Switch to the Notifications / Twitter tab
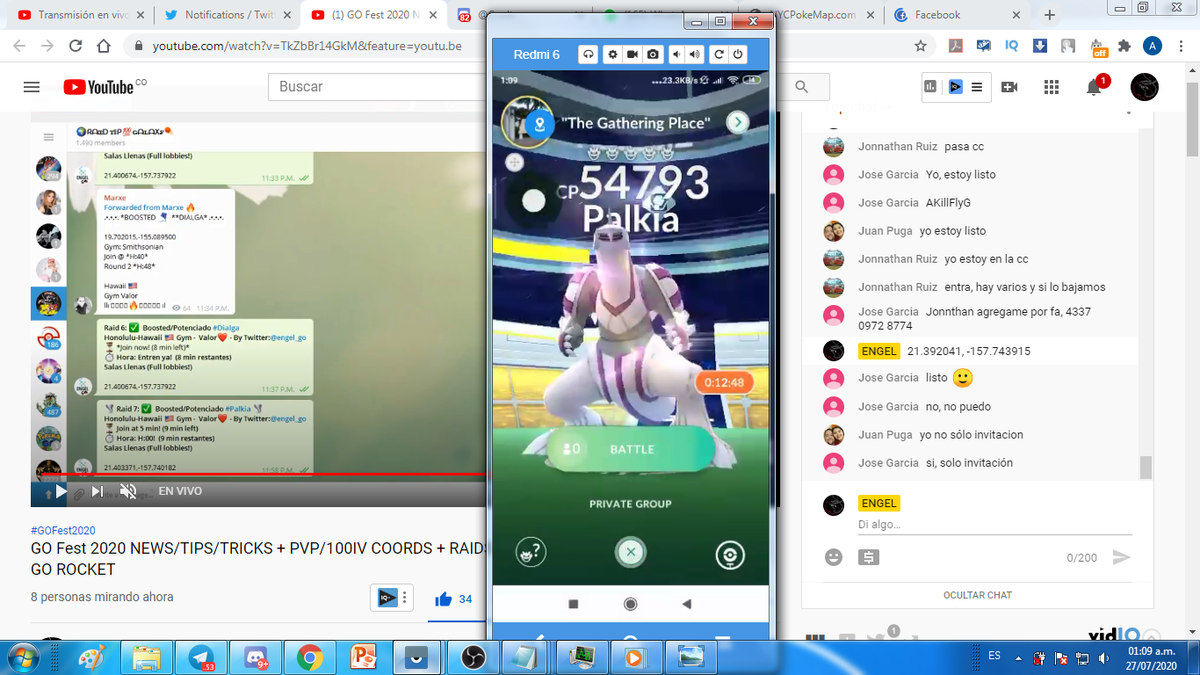Screen dimensions: 1200x675 [227, 15]
